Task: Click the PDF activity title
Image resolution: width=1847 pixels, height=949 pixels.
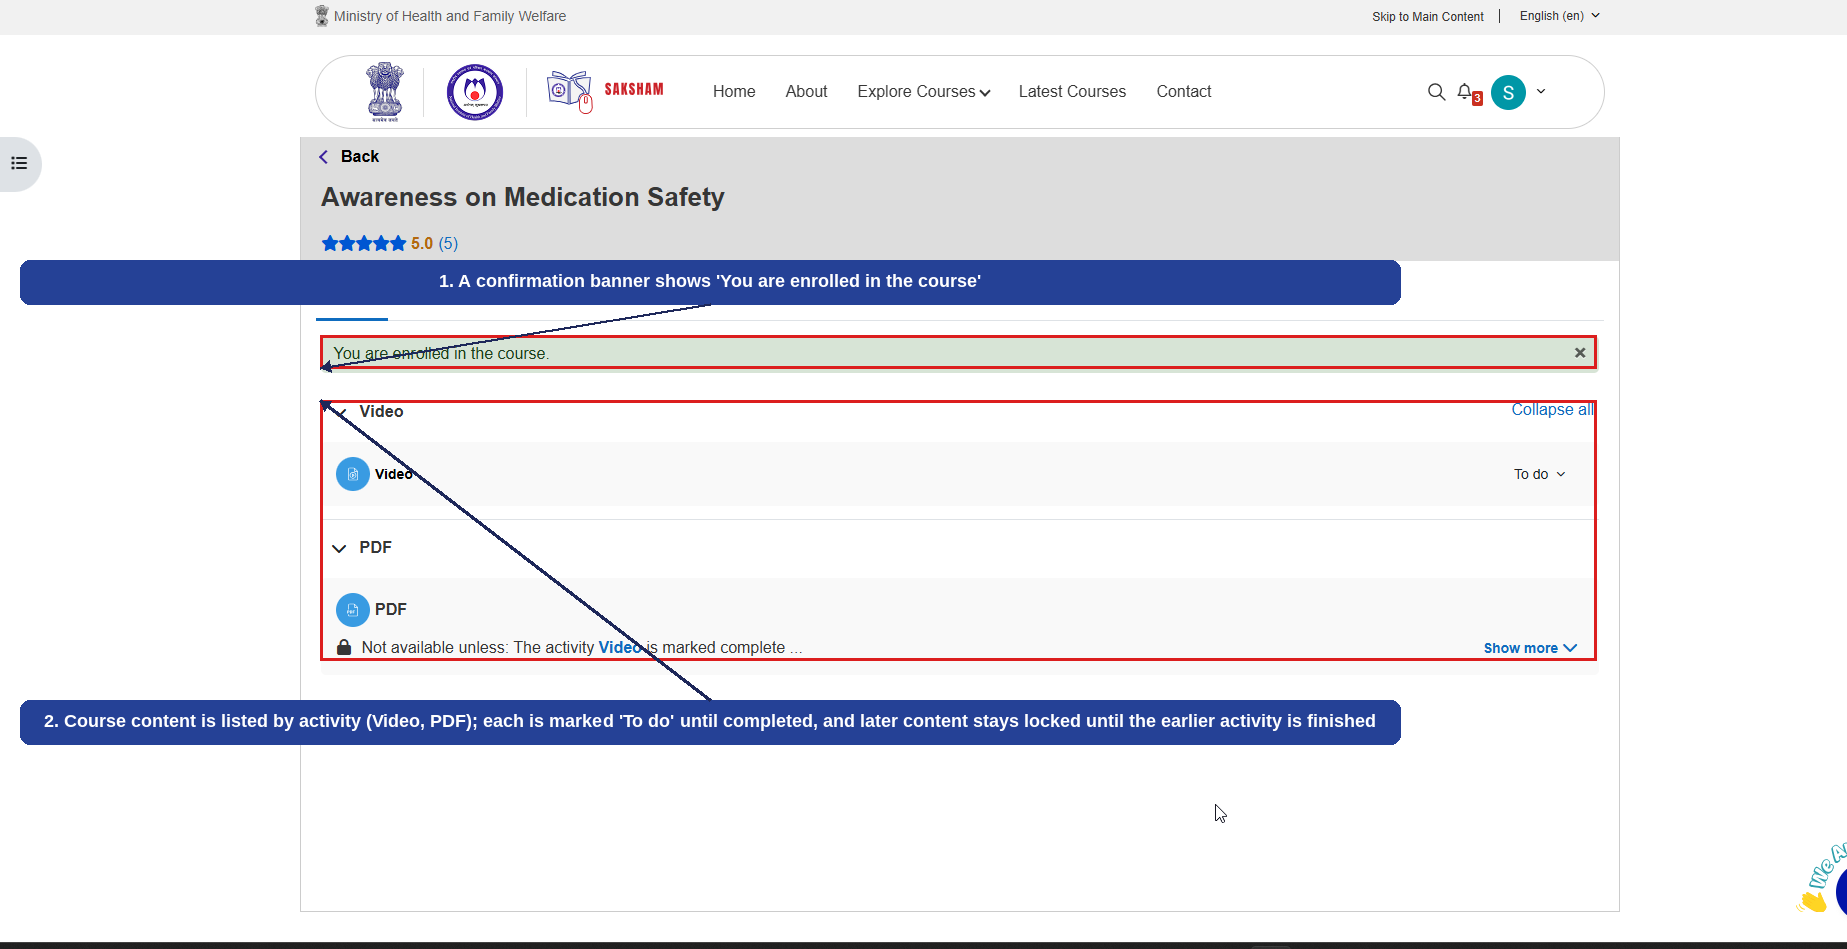Action: pyautogui.click(x=391, y=609)
